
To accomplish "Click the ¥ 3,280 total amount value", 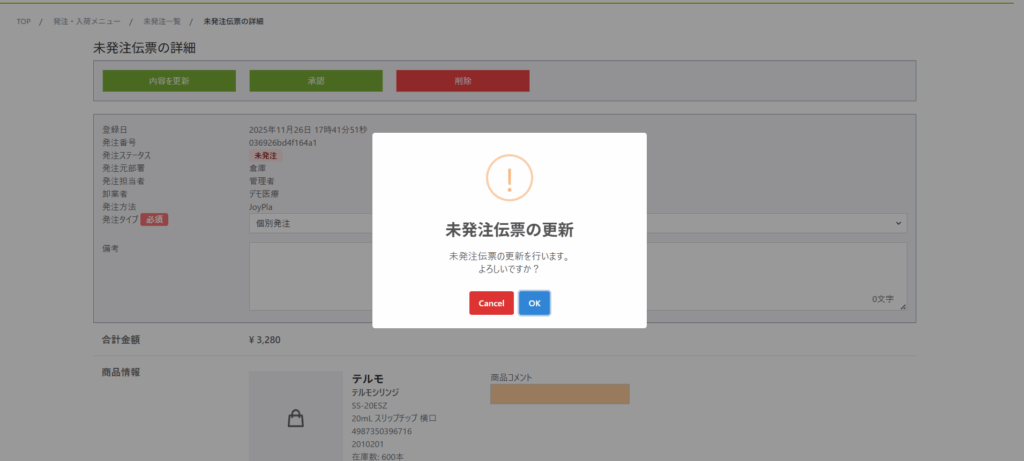I will click(x=265, y=340).
